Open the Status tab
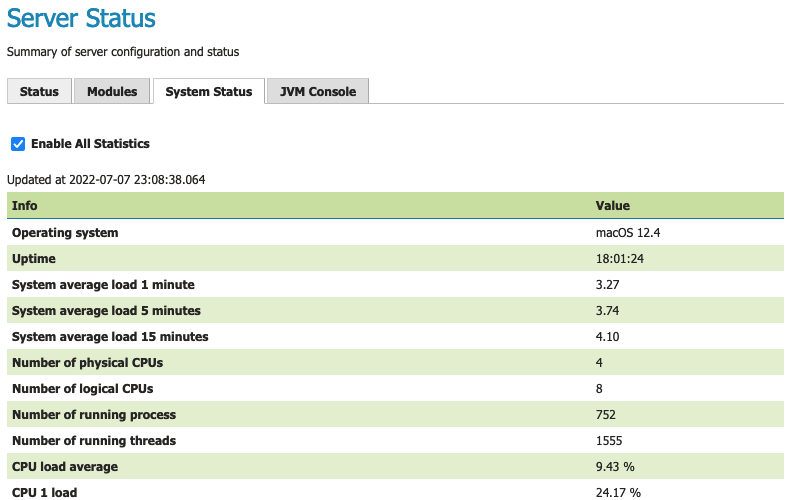 point(39,91)
